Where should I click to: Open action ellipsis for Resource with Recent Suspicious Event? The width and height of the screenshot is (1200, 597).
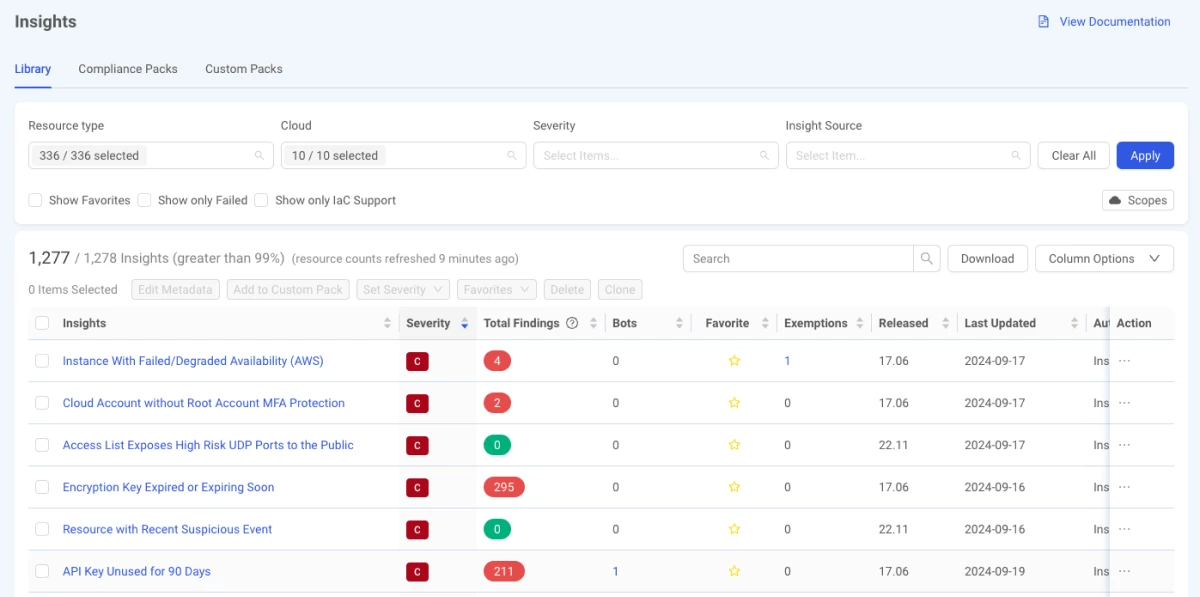[1124, 529]
